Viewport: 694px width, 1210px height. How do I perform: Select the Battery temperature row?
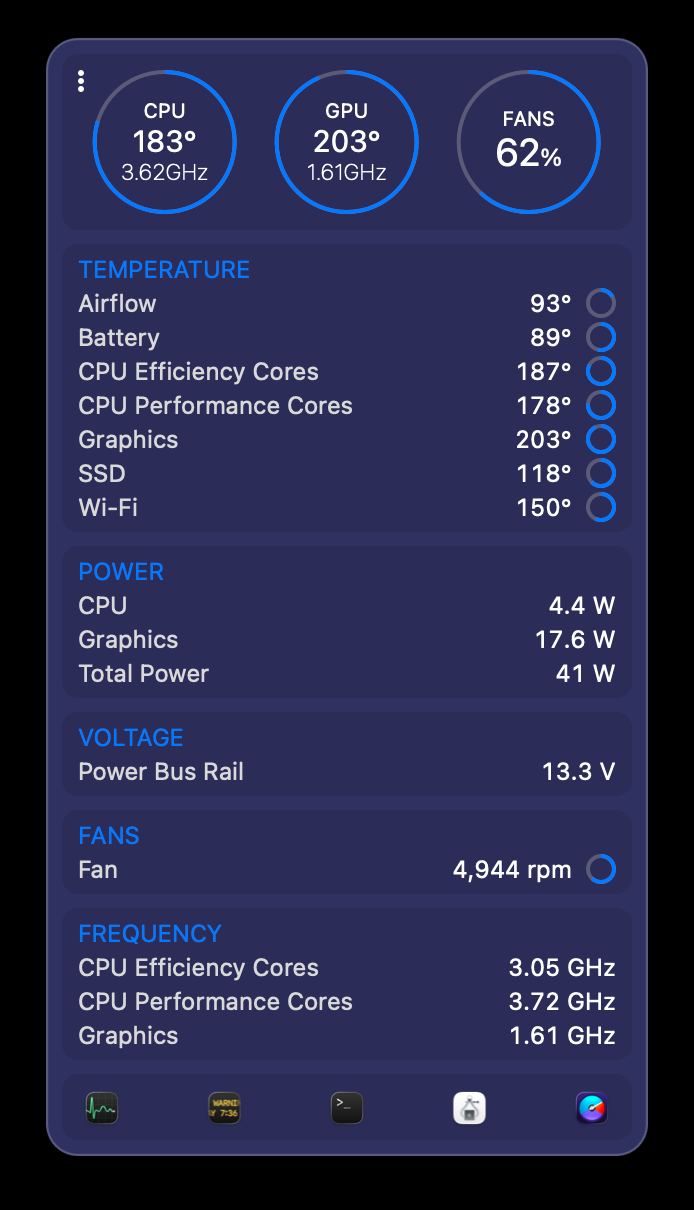coord(346,338)
